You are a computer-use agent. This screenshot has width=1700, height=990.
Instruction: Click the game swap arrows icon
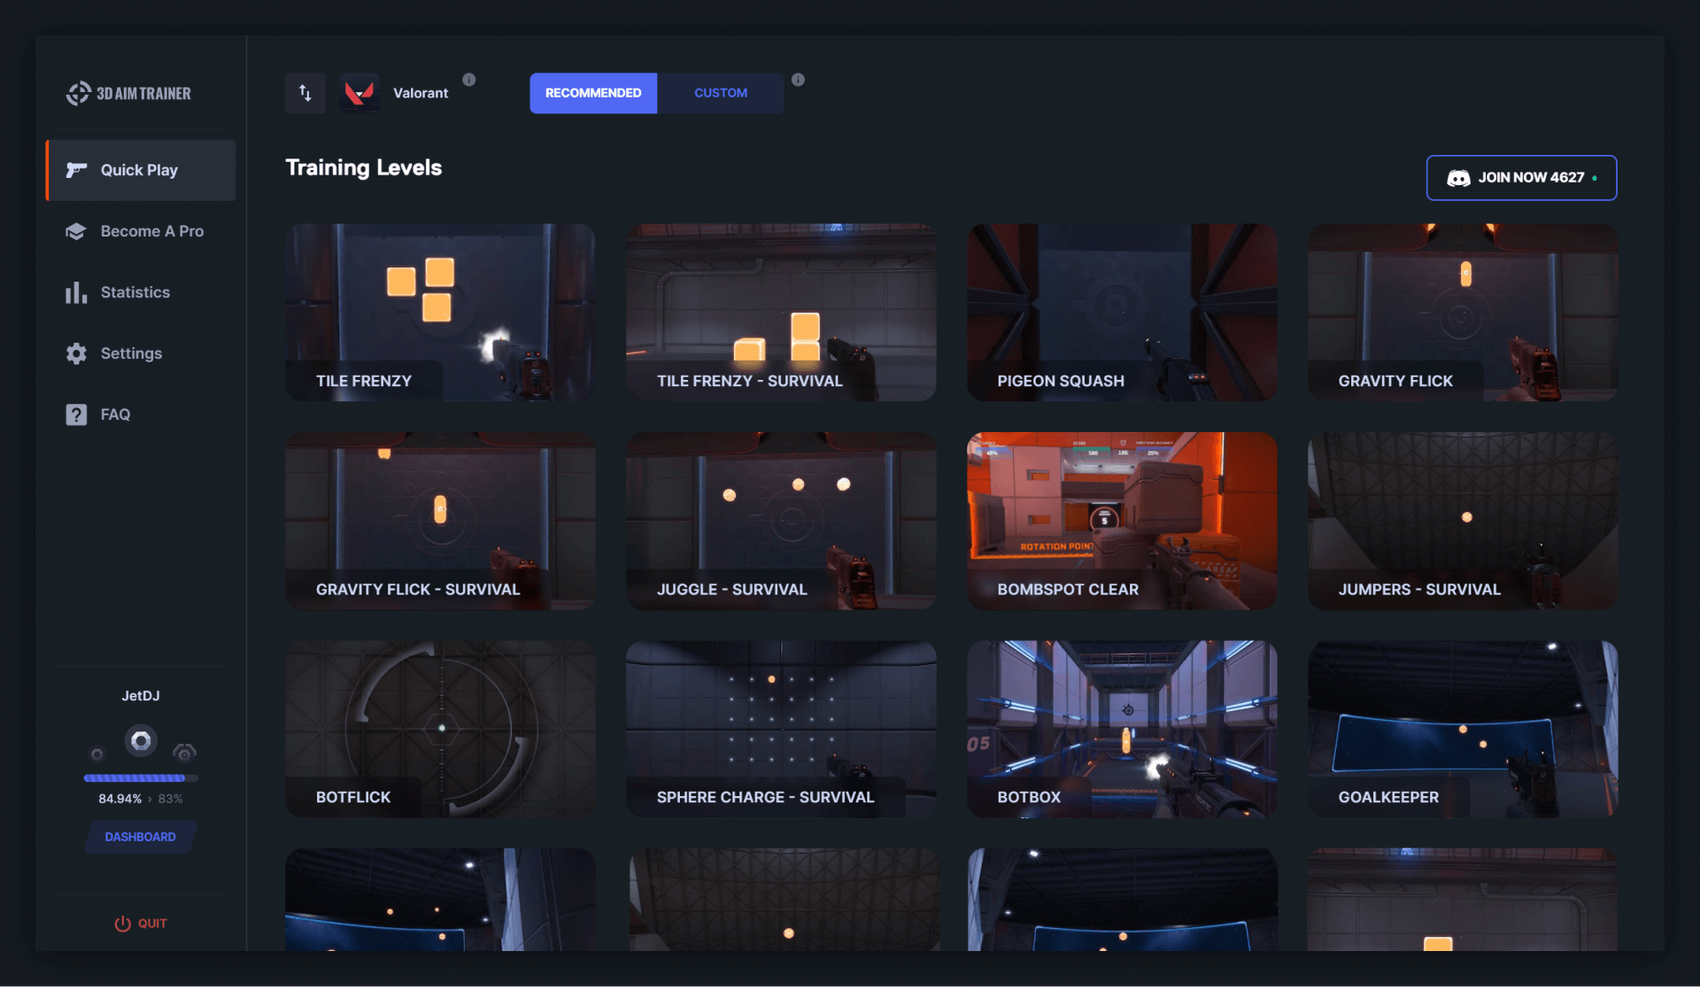coord(305,93)
